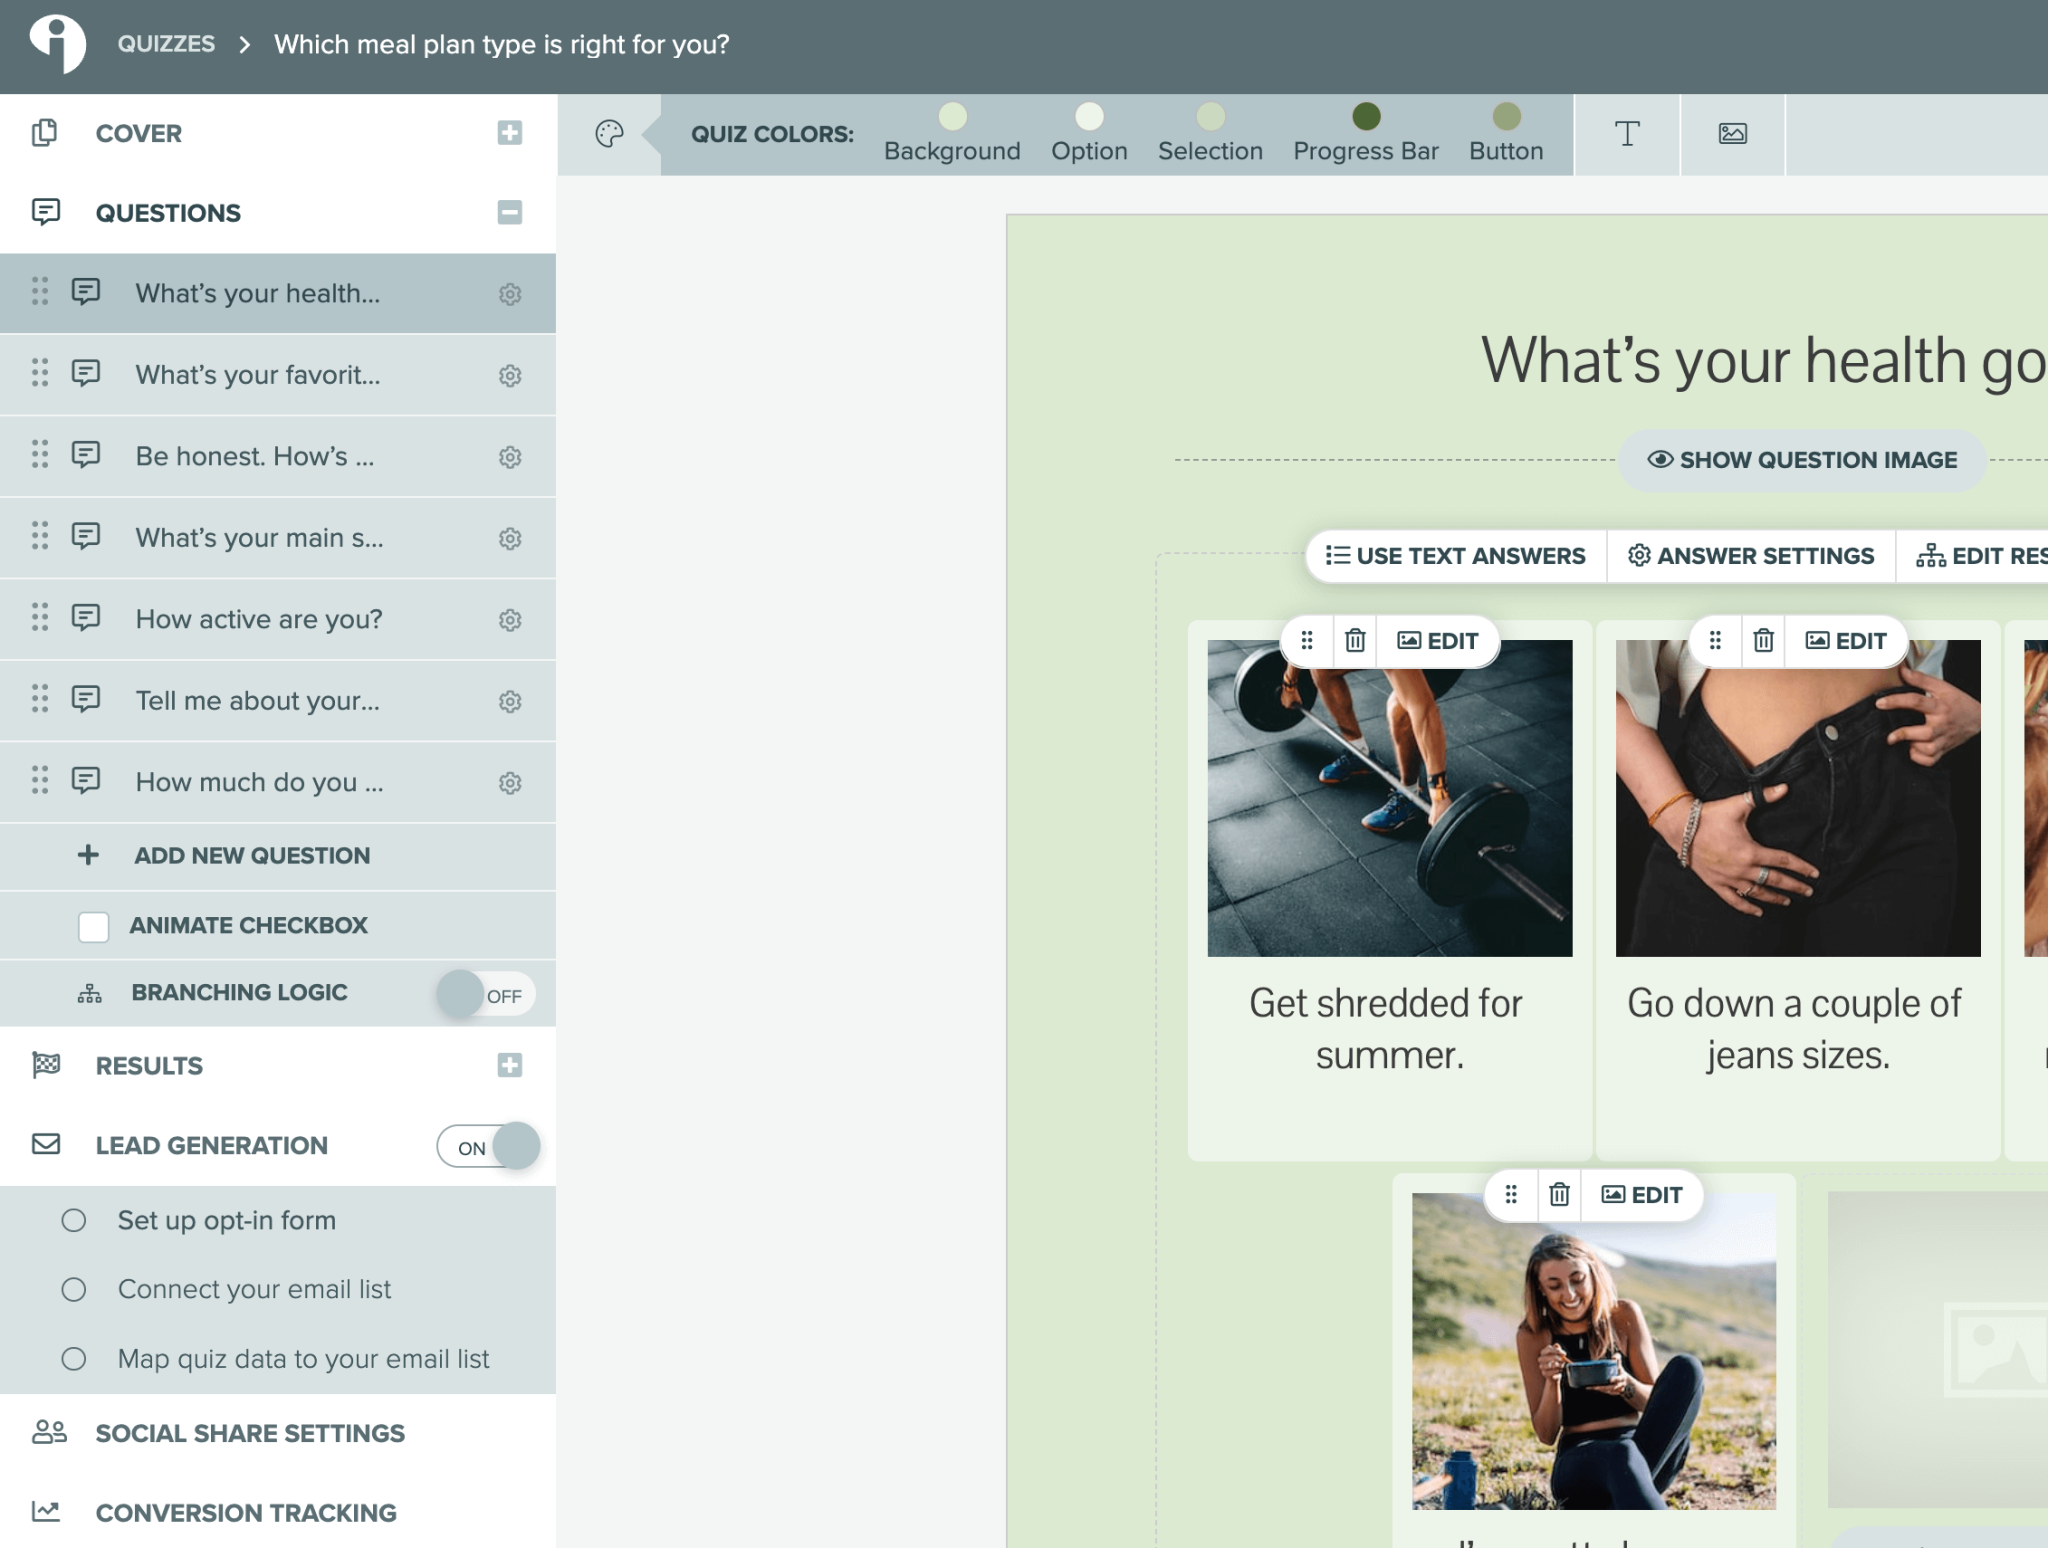Screen dimensions: 2048x1548
Task: Click the Social Share Settings icon in sidebar
Action: click(46, 1432)
